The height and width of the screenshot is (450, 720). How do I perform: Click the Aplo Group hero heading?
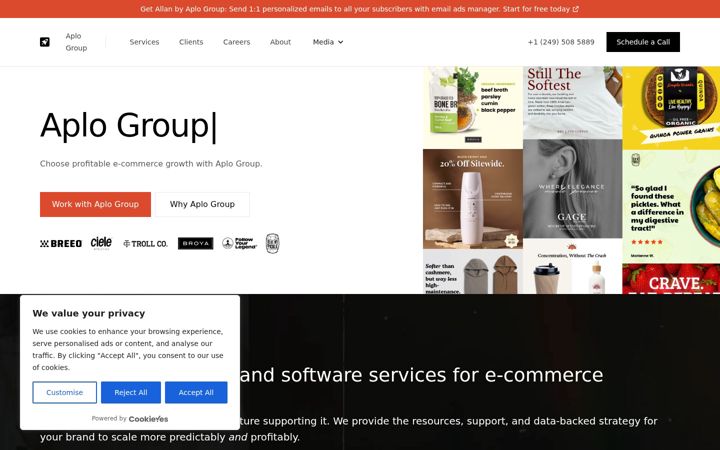point(128,125)
